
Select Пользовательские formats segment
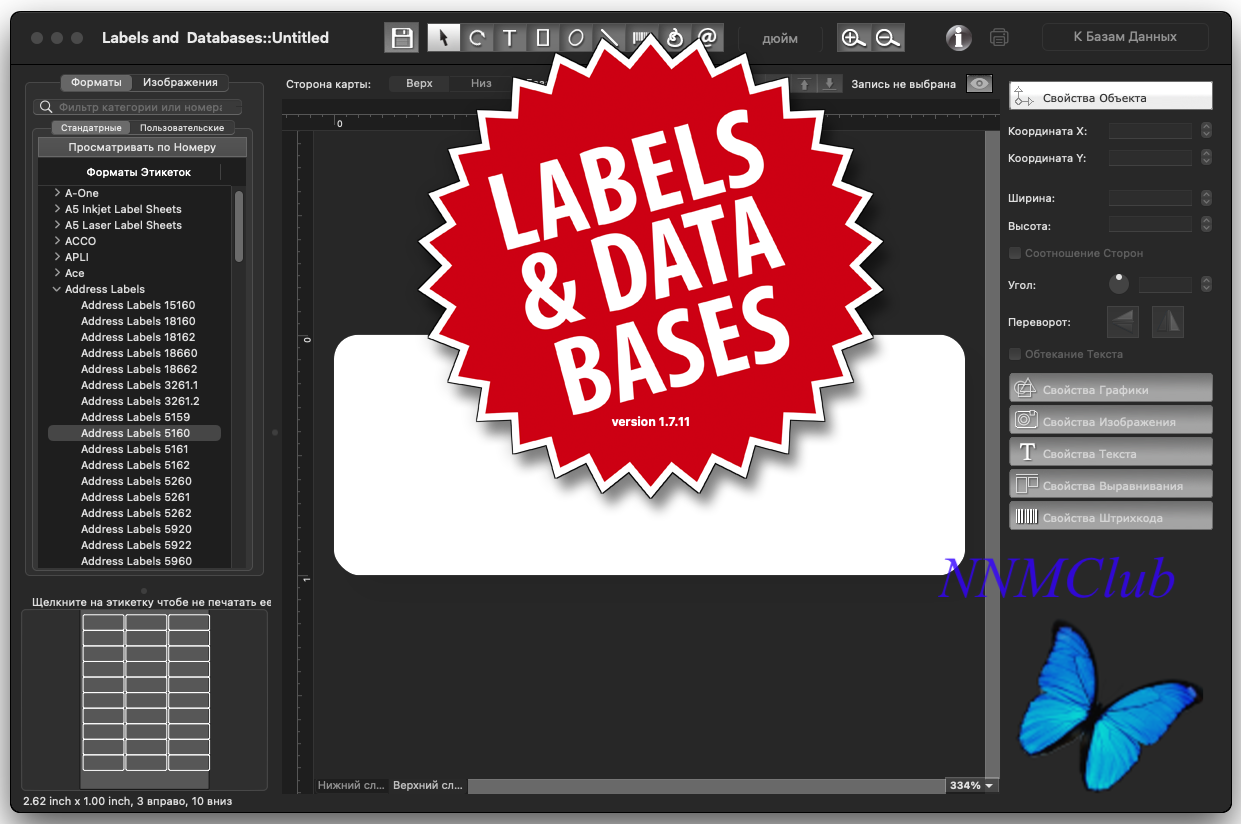(x=182, y=128)
